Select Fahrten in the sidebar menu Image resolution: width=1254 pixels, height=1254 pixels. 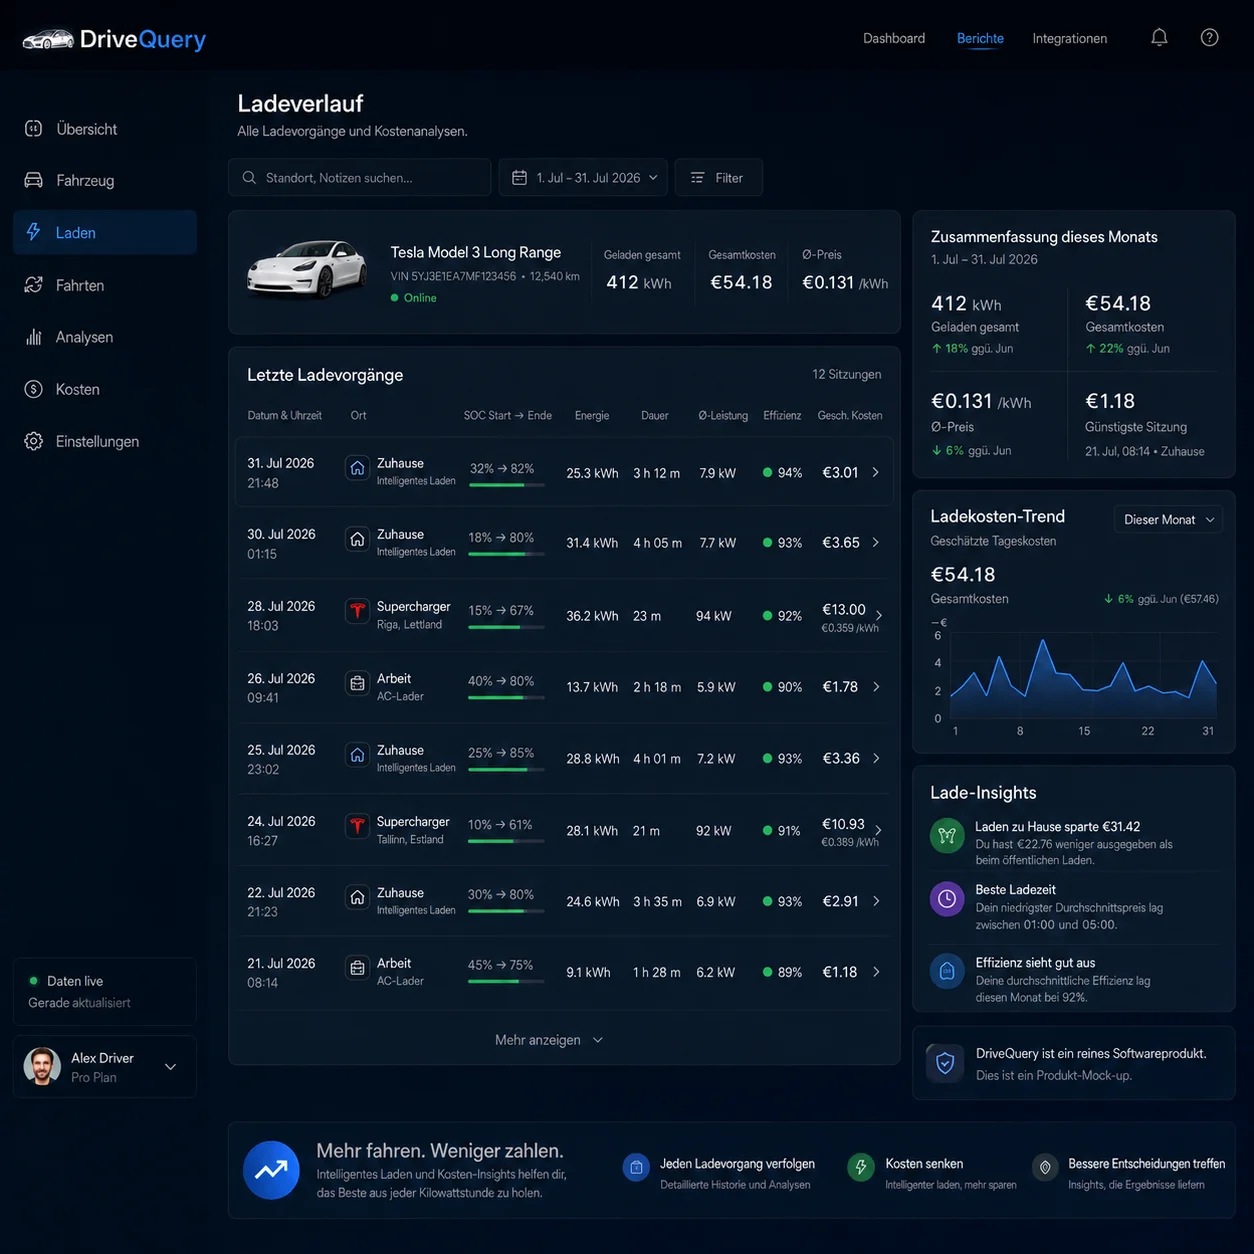pos(105,285)
